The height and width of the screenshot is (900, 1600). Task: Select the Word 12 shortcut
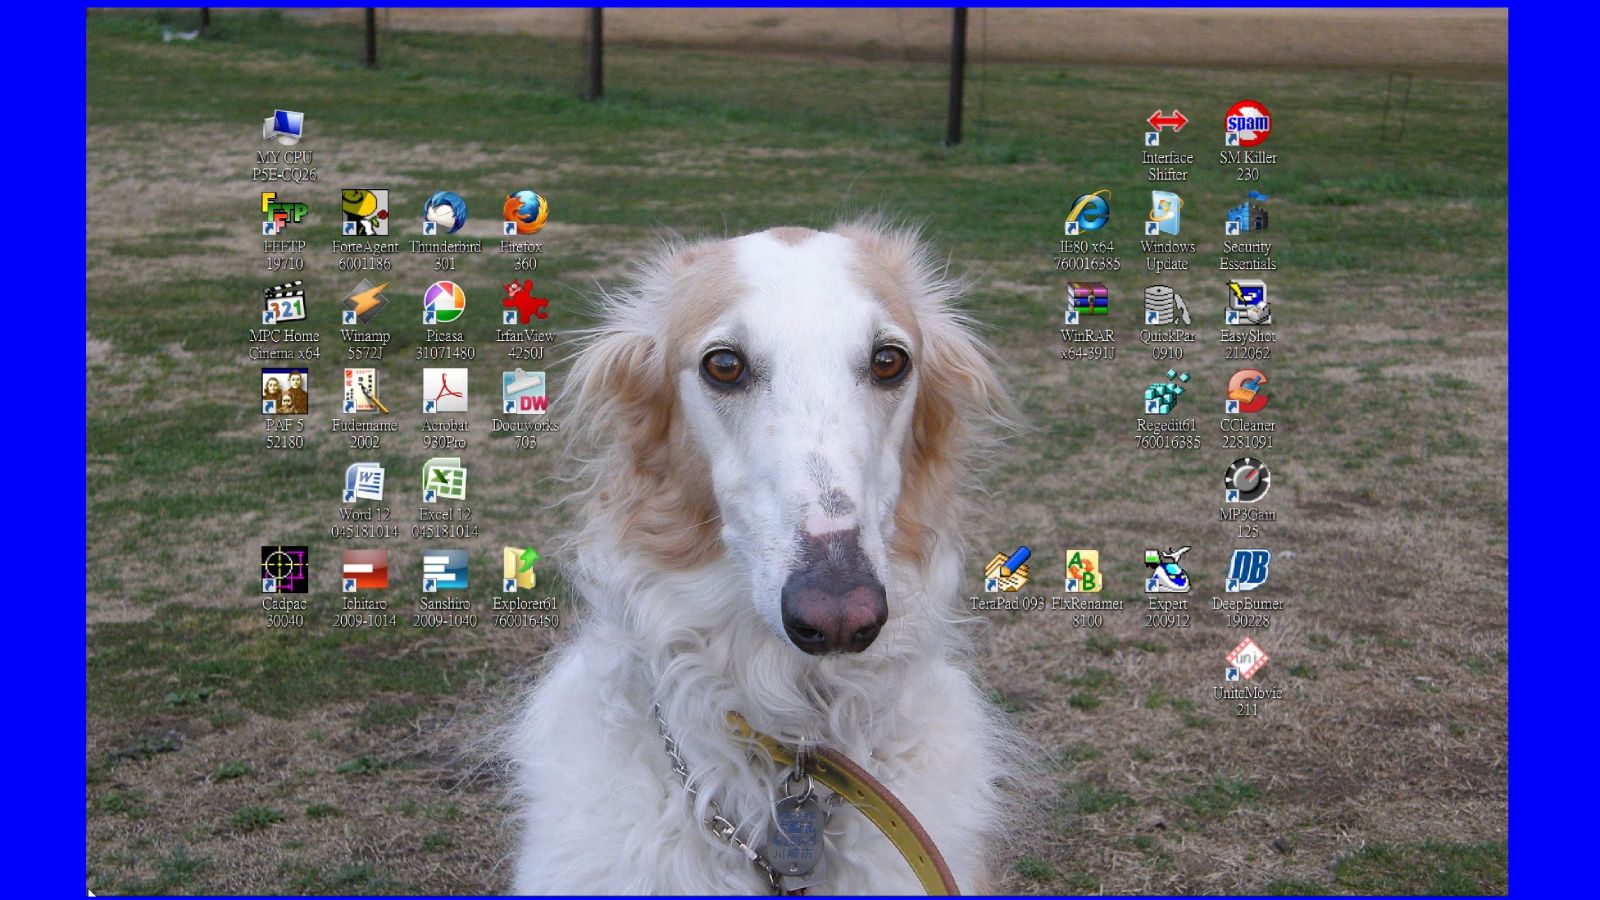click(364, 482)
